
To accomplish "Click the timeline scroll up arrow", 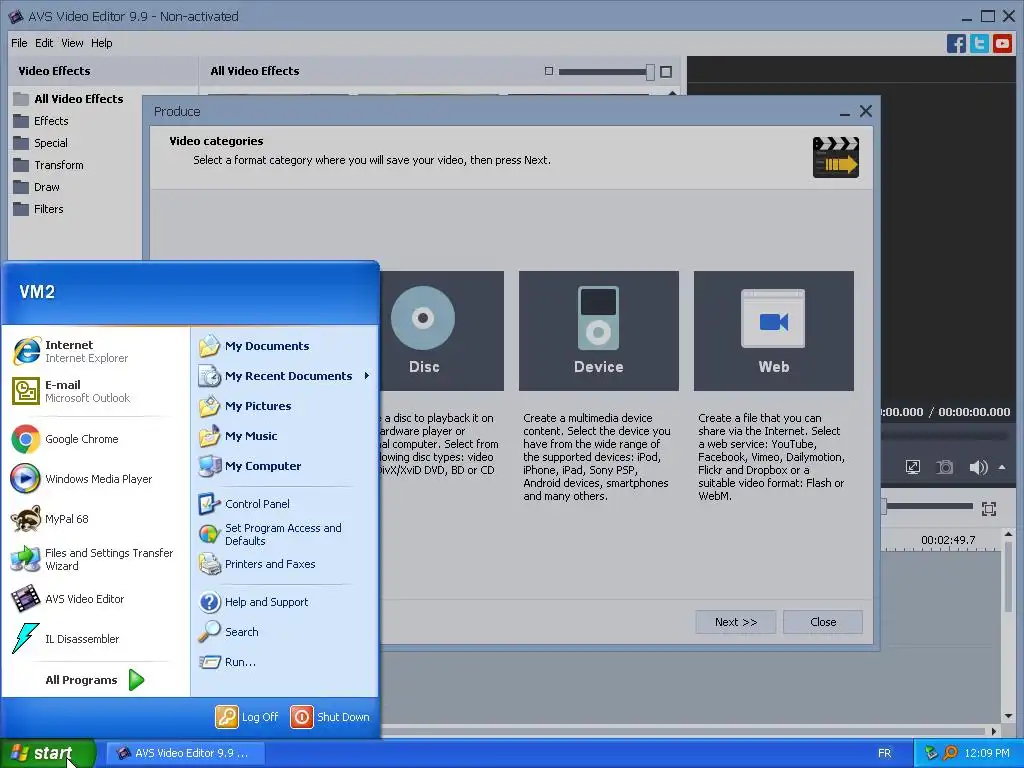I will (1008, 534).
